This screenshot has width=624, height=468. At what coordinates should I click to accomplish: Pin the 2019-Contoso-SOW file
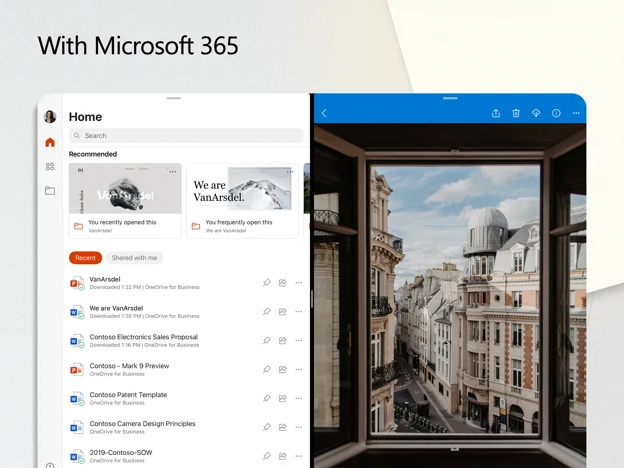(x=267, y=456)
